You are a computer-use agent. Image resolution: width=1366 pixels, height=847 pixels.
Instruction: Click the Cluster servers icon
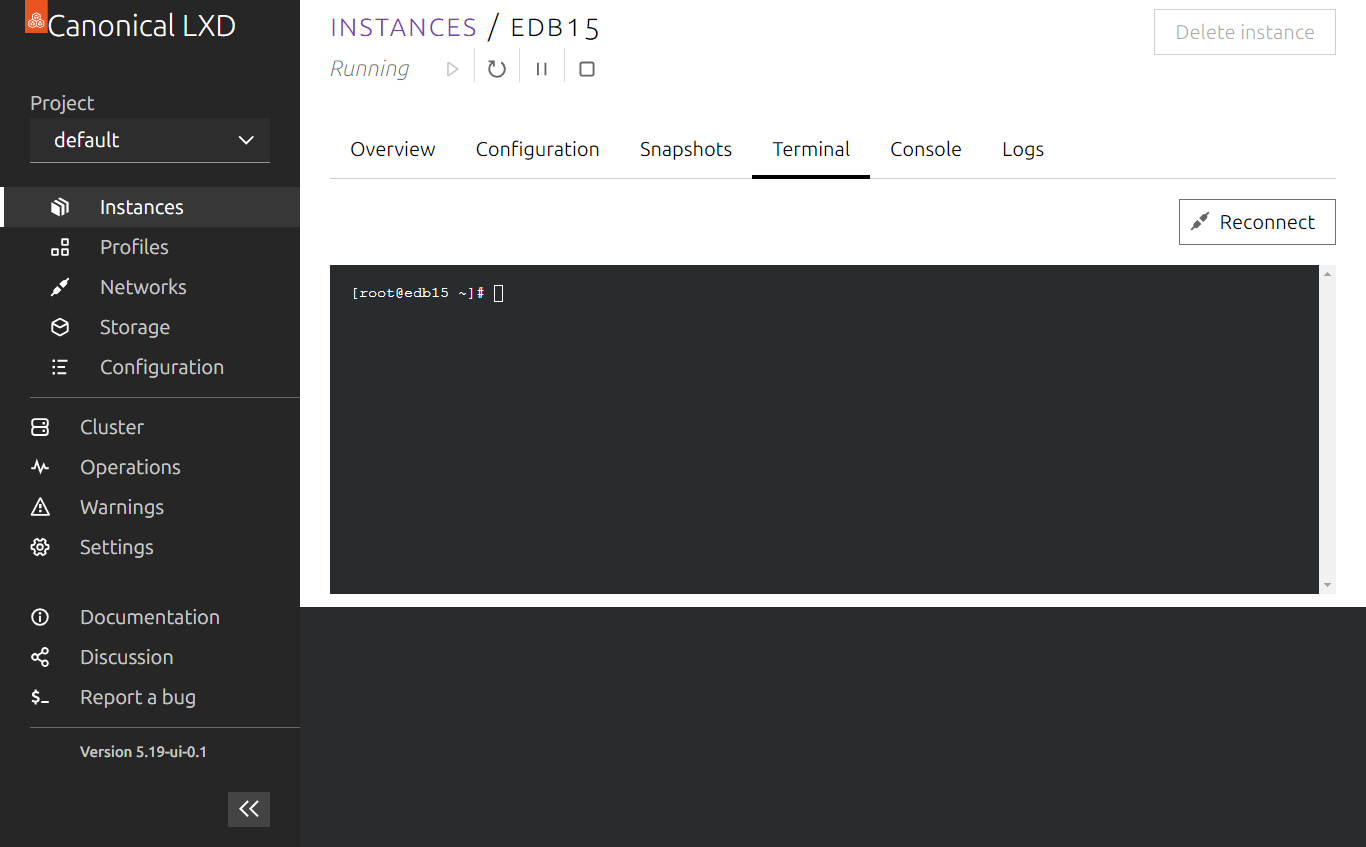[40, 427]
